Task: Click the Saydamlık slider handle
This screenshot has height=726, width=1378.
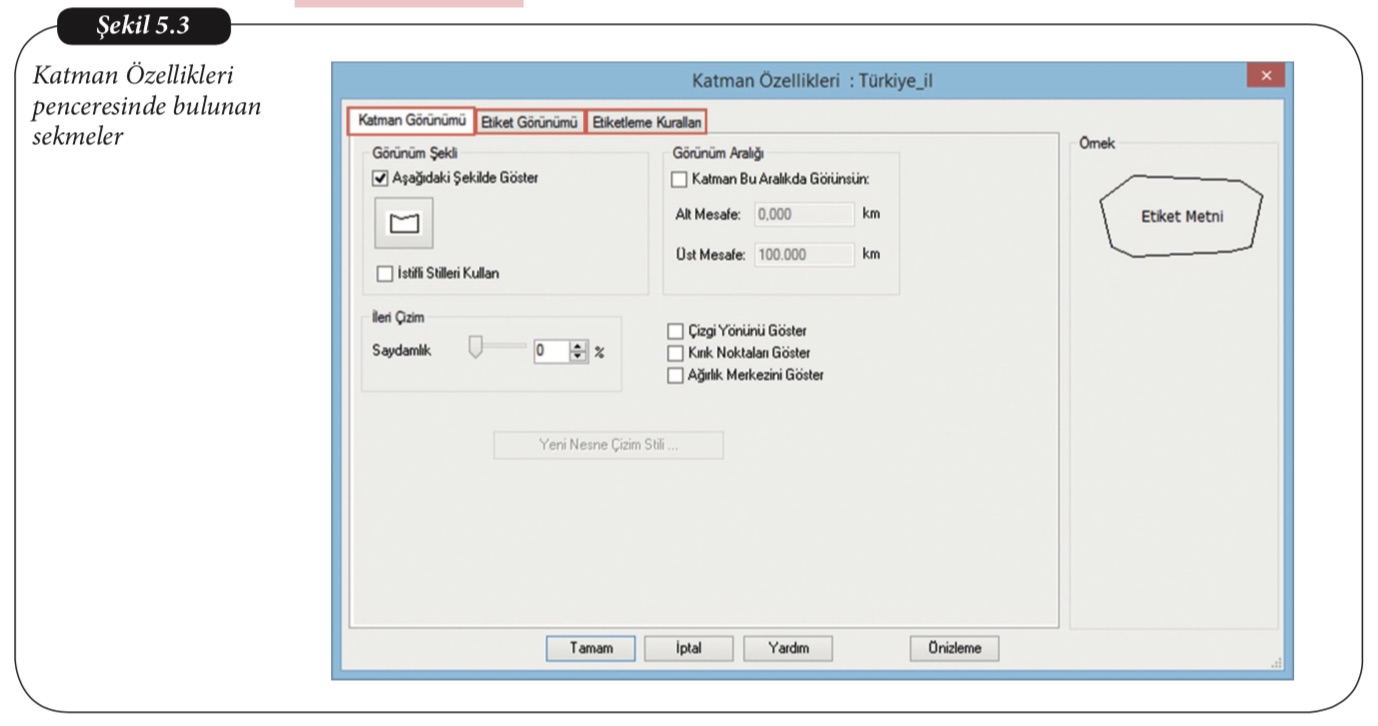Action: point(476,347)
